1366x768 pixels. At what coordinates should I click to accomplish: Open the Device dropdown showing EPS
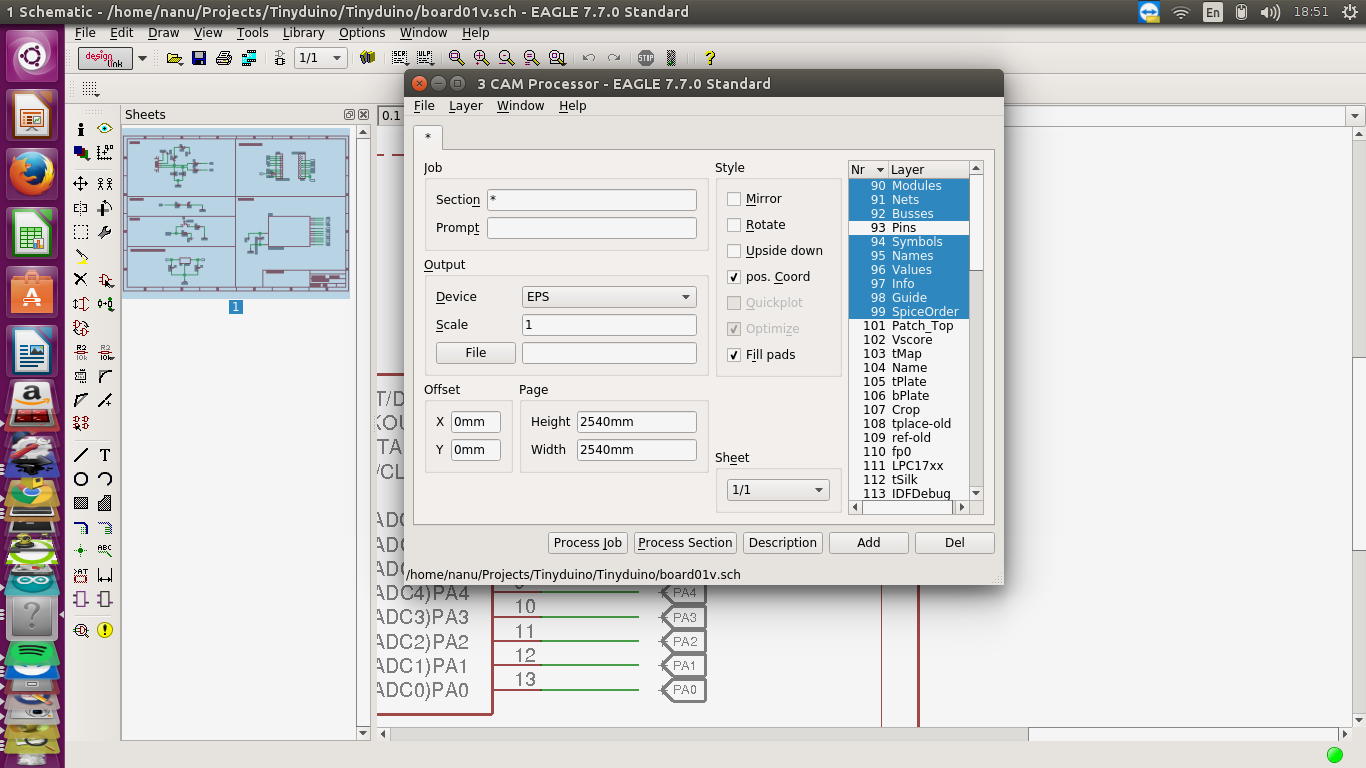(609, 297)
